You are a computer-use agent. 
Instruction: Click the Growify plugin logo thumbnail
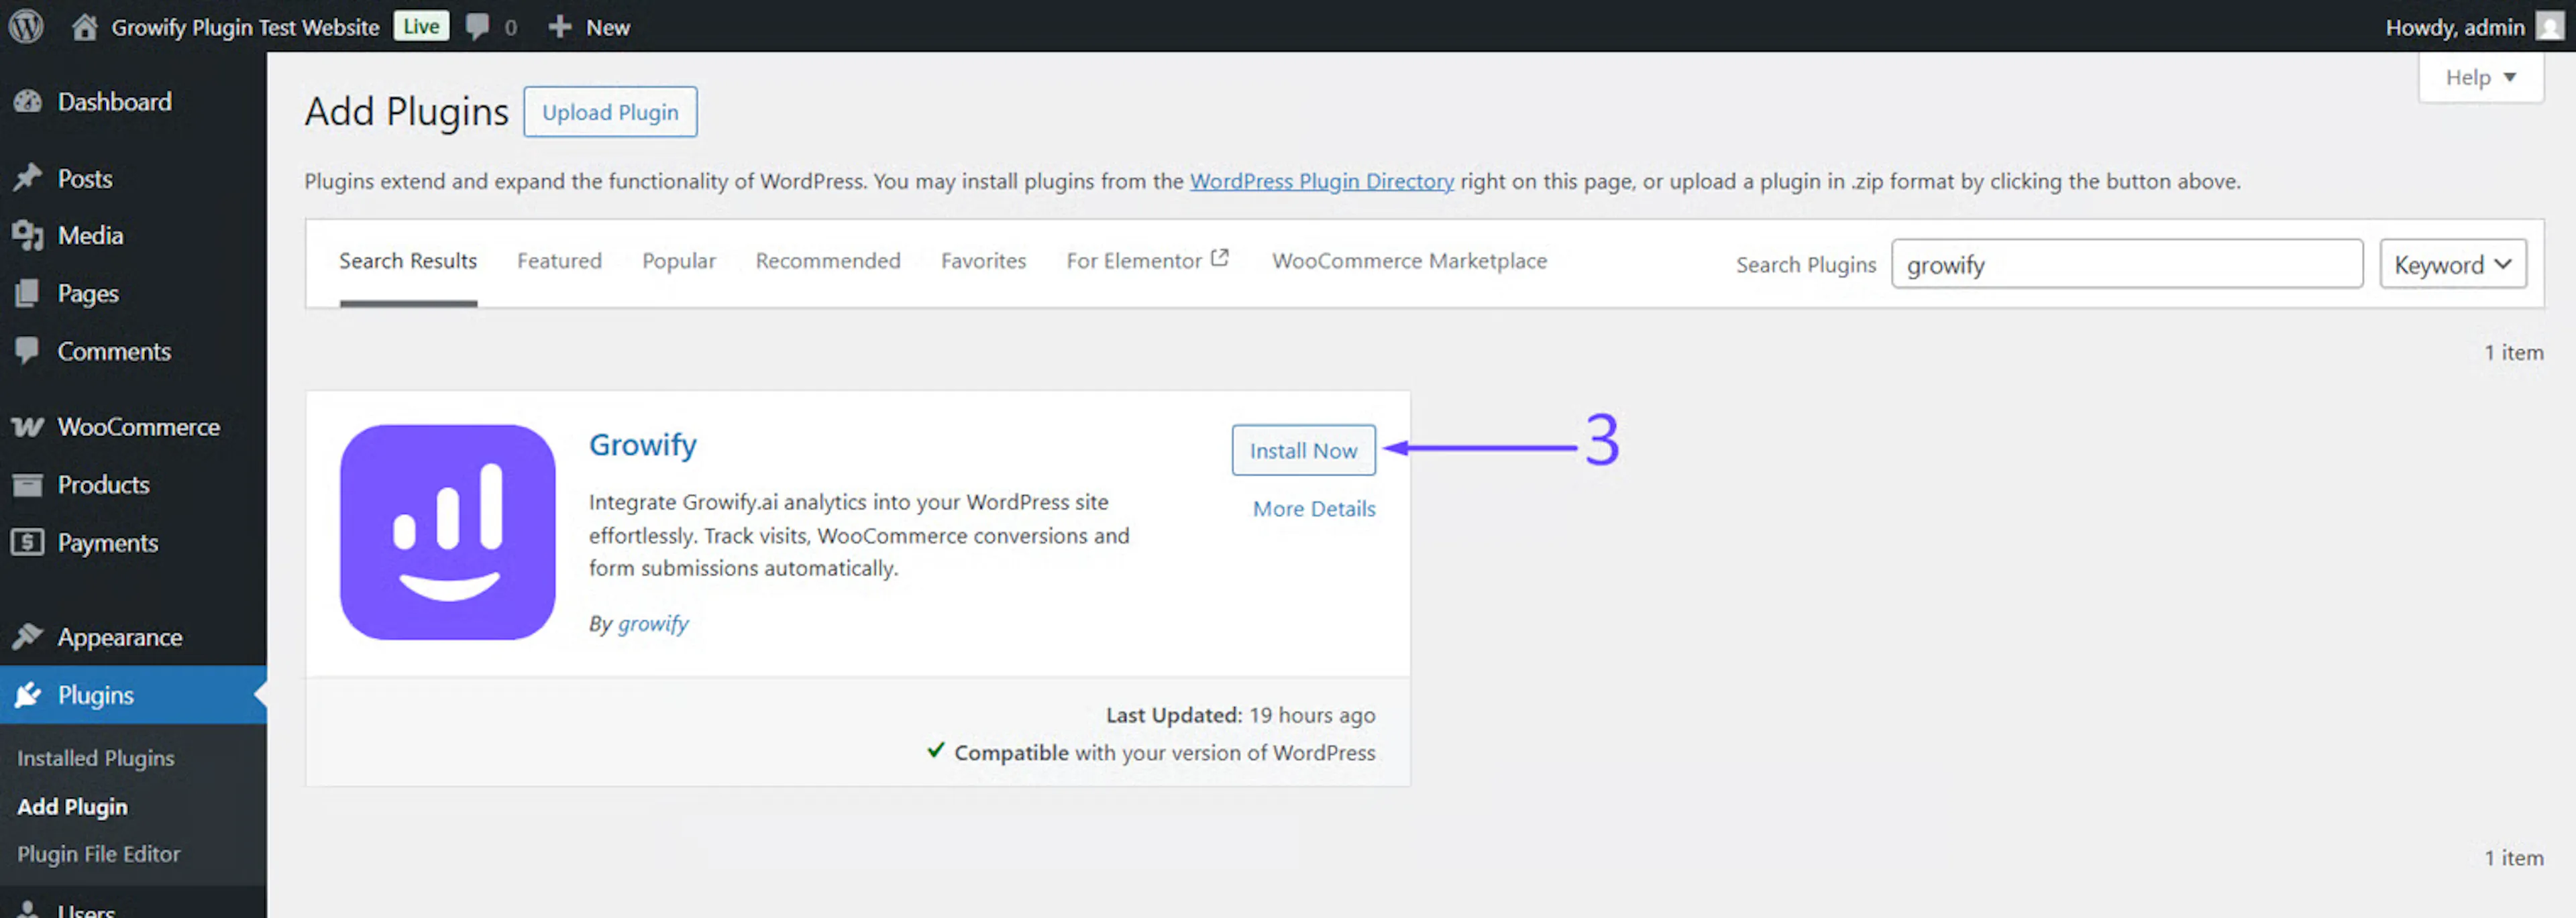pyautogui.click(x=447, y=532)
